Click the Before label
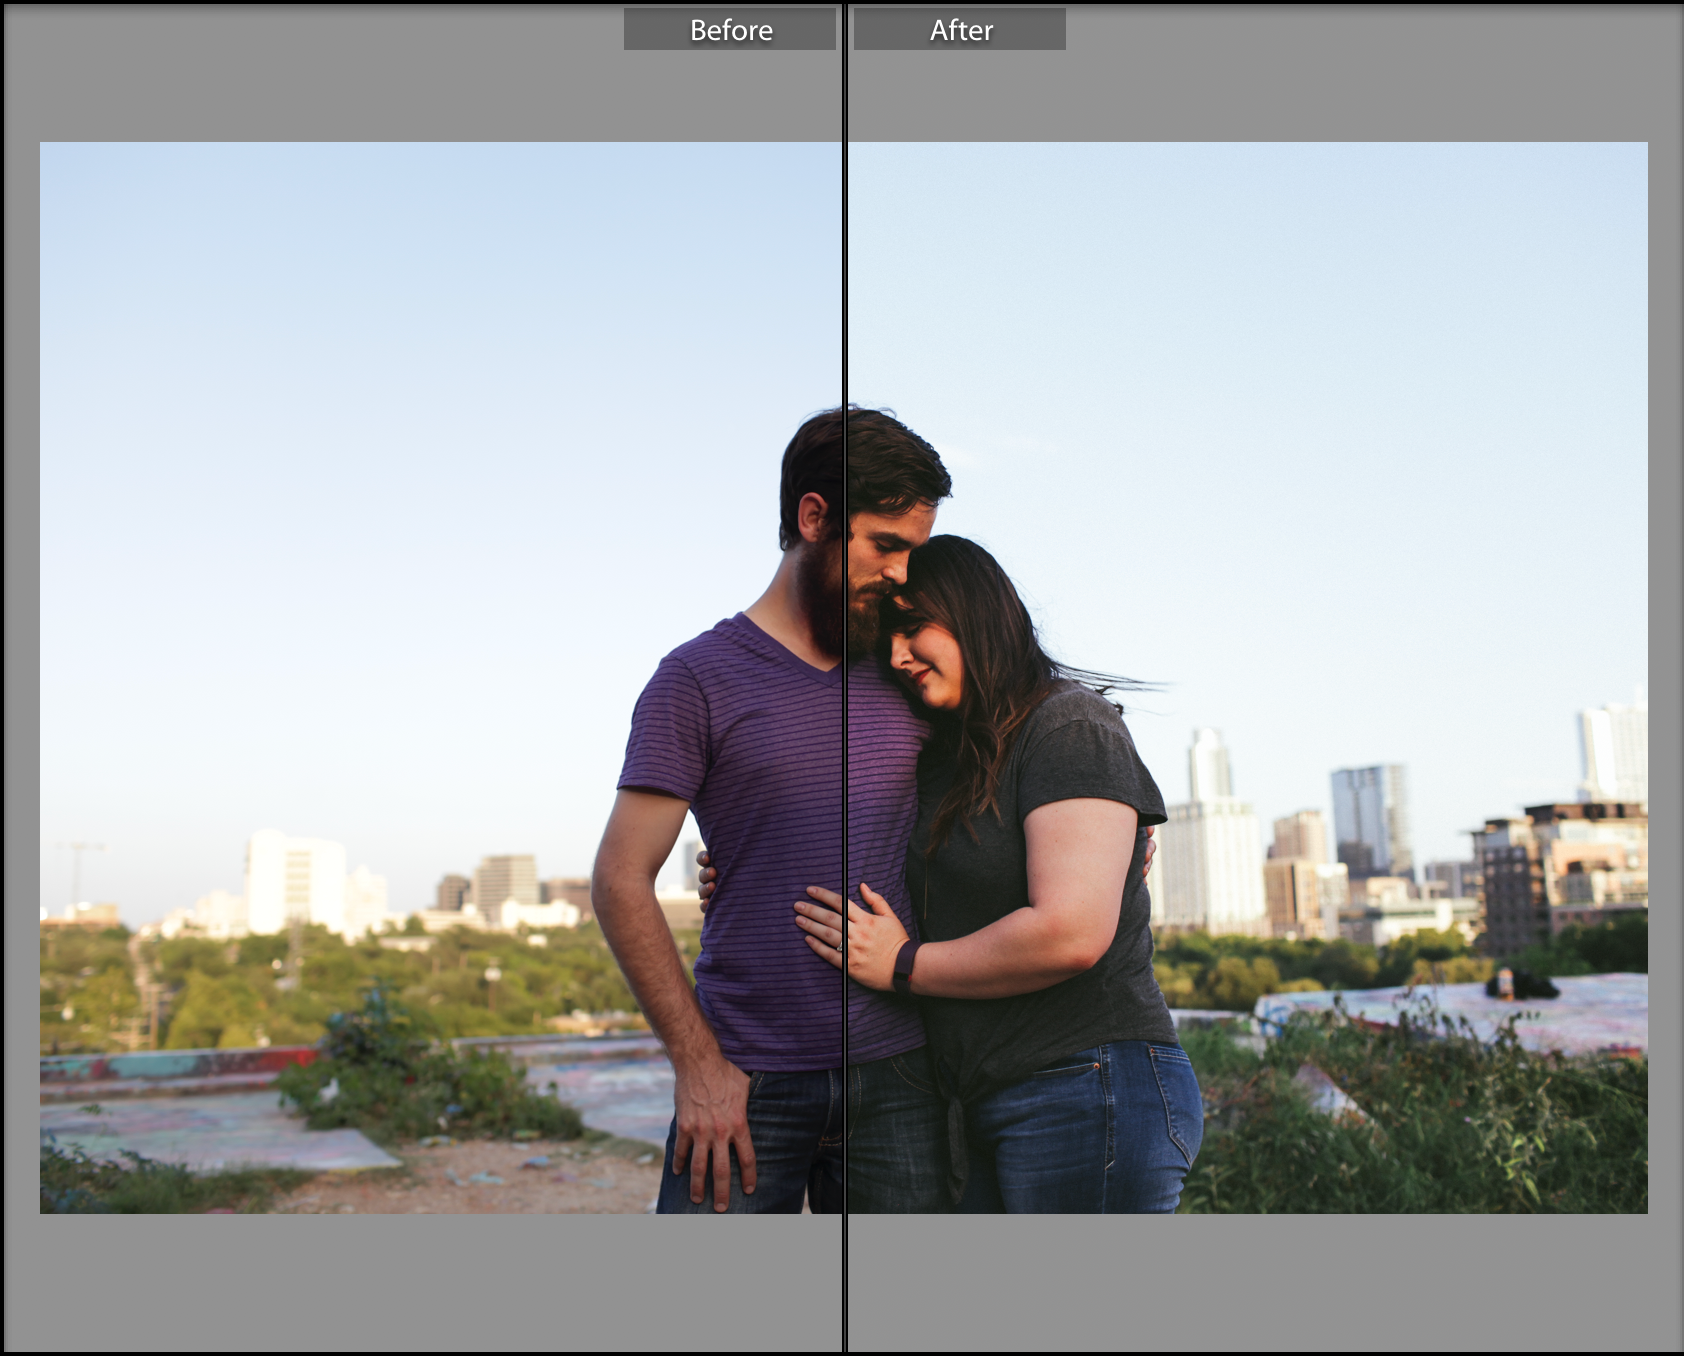This screenshot has height=1356, width=1684. point(730,30)
